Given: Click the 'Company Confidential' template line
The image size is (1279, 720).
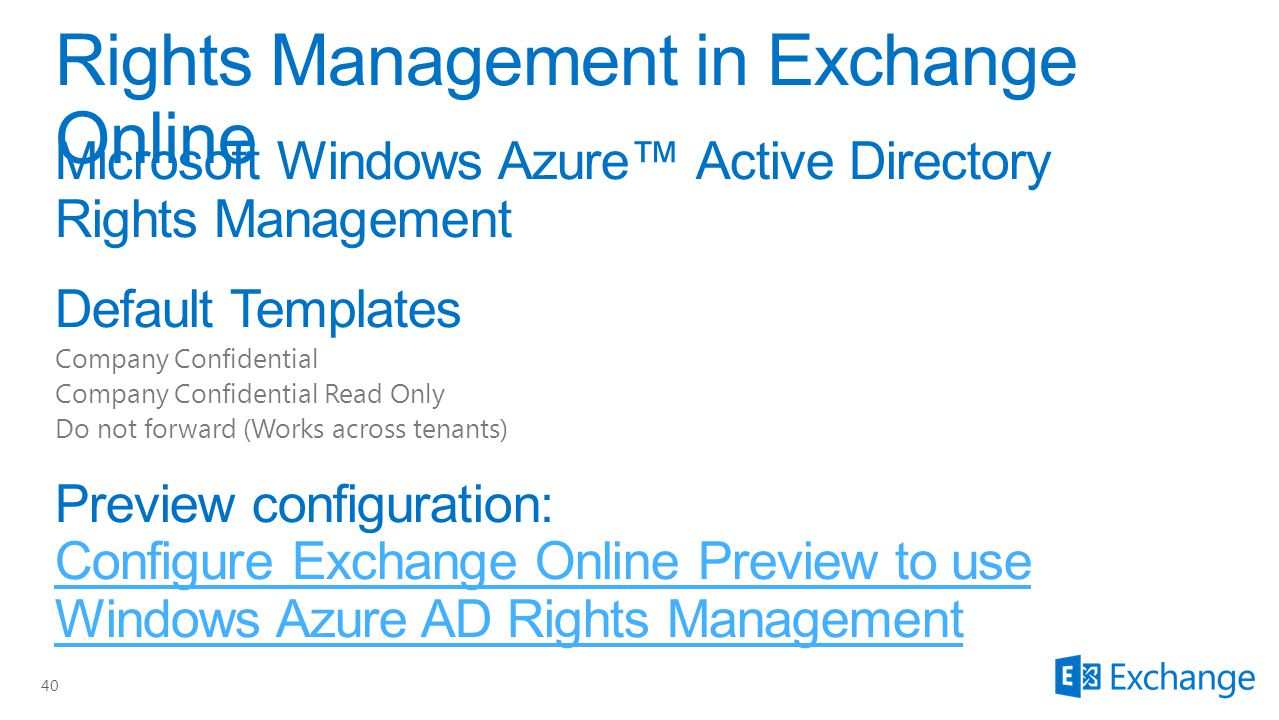Looking at the screenshot, I should click(x=187, y=359).
